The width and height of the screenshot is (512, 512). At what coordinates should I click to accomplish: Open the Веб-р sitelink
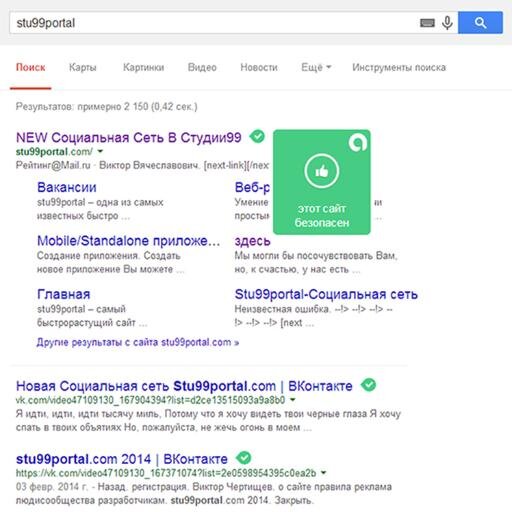coord(252,188)
